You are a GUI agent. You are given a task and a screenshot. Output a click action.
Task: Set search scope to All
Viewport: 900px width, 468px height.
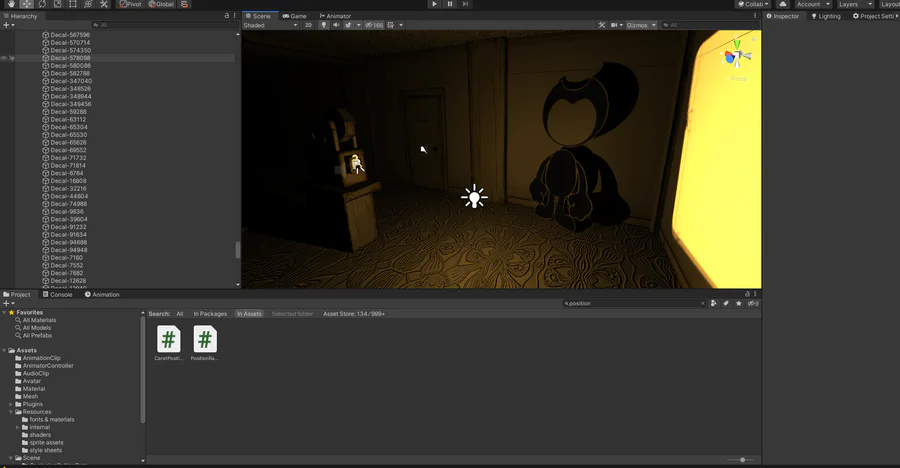pyautogui.click(x=180, y=314)
